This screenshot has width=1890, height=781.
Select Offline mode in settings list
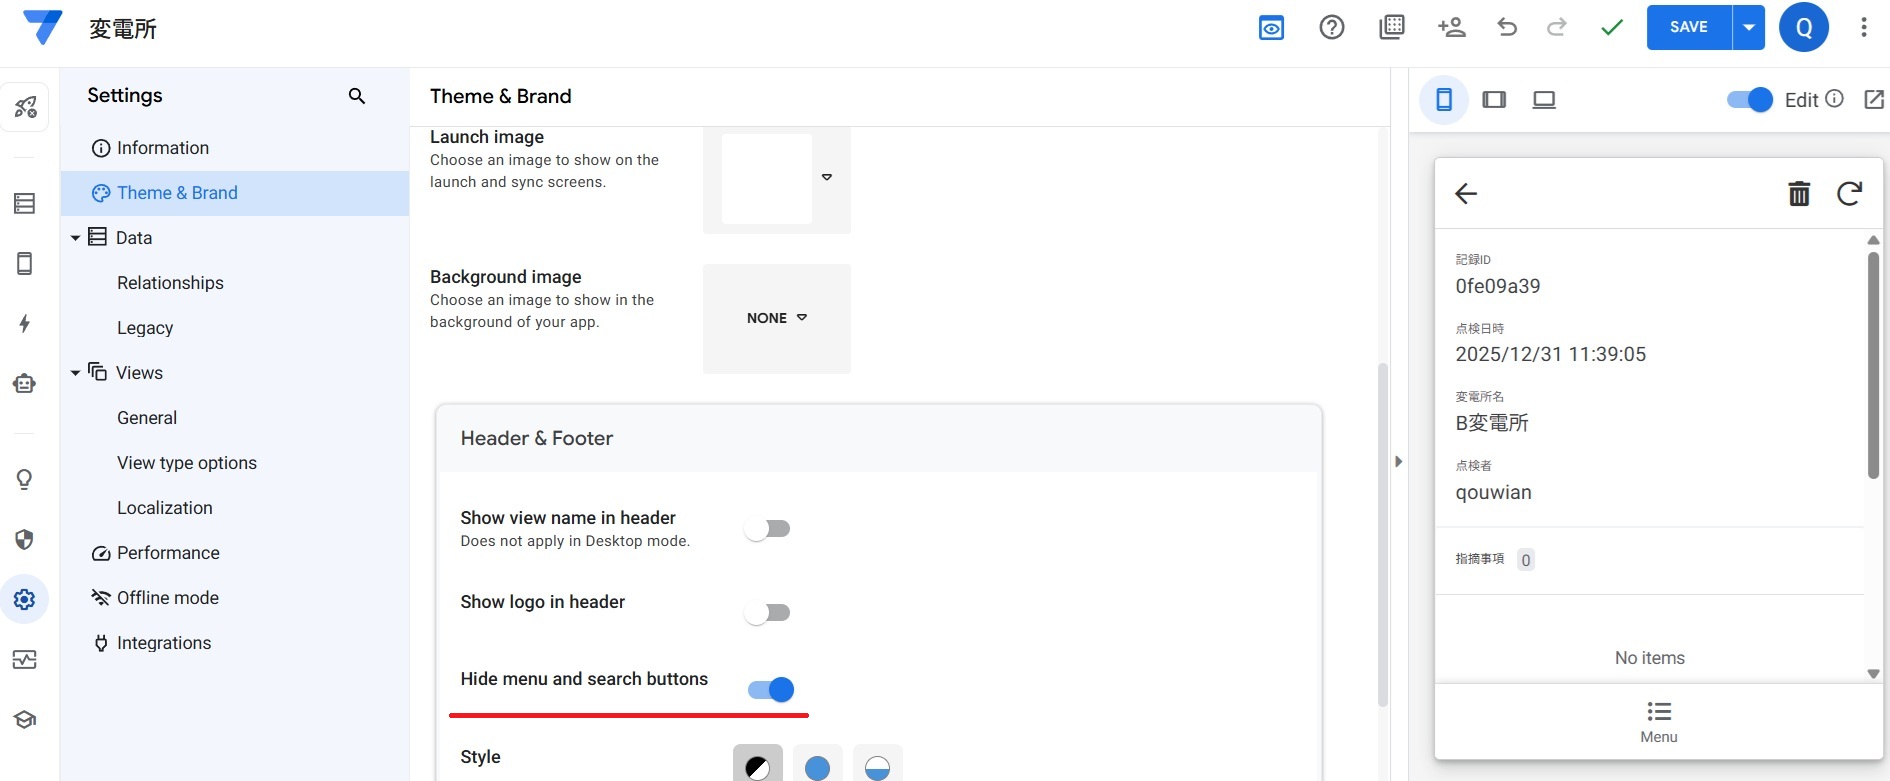pos(167,598)
